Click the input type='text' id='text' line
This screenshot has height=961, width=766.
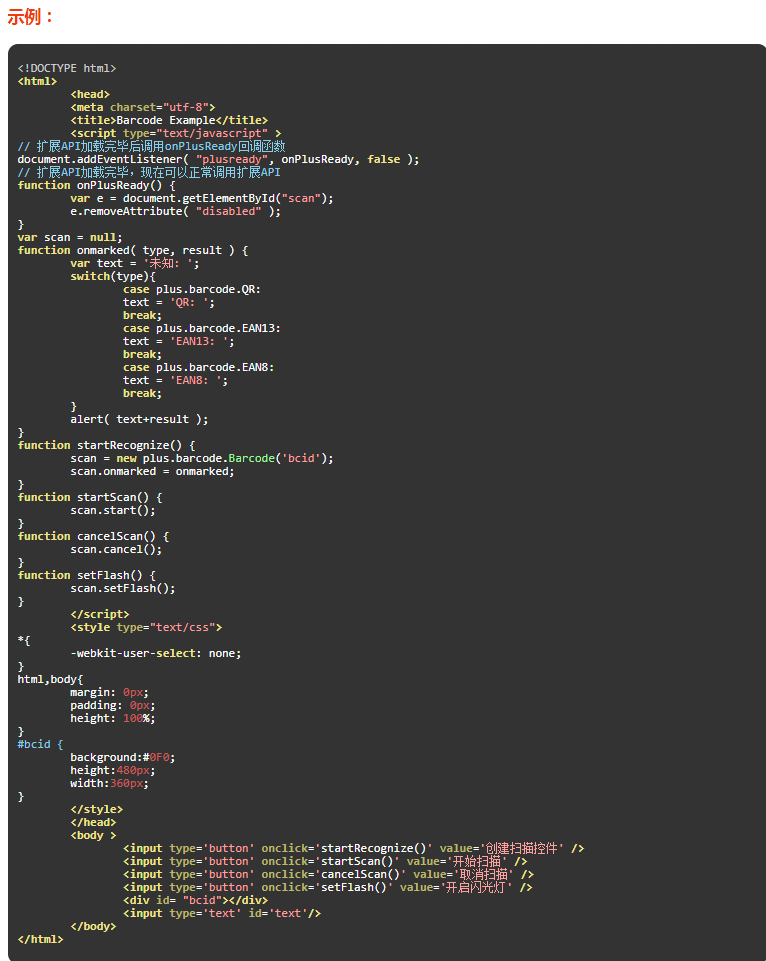tap(222, 913)
